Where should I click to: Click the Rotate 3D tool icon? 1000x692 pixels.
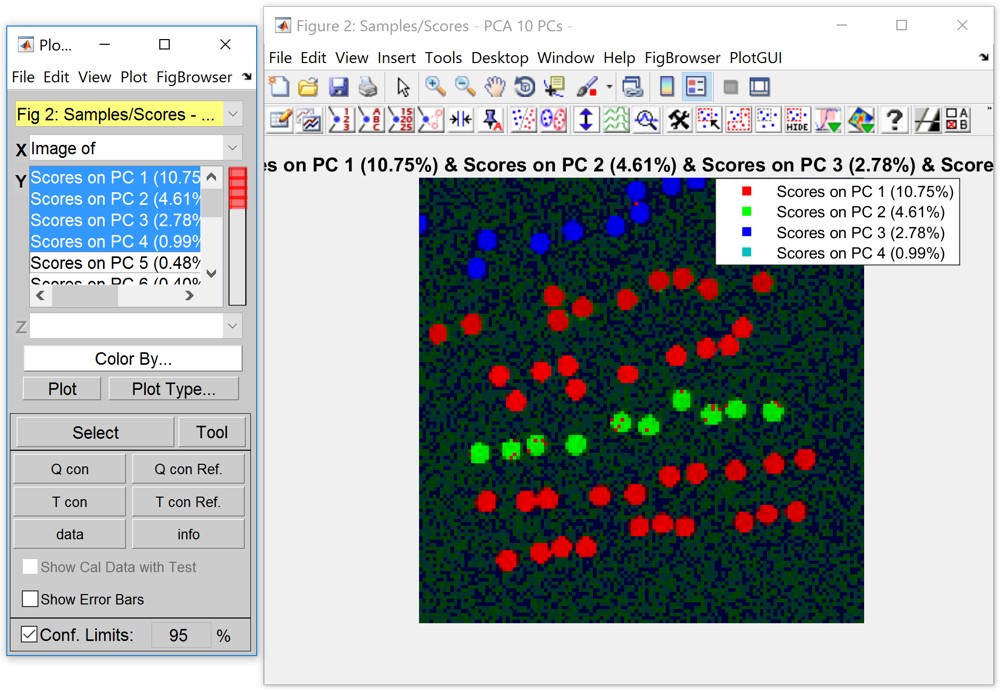[524, 87]
